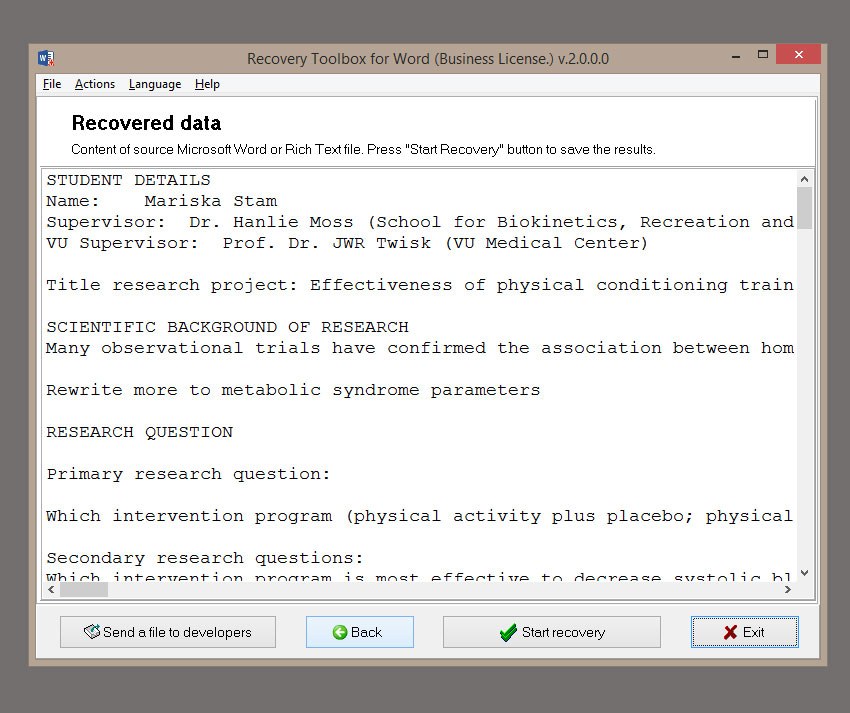Click vertical scrollbar up arrow

pyautogui.click(x=804, y=179)
